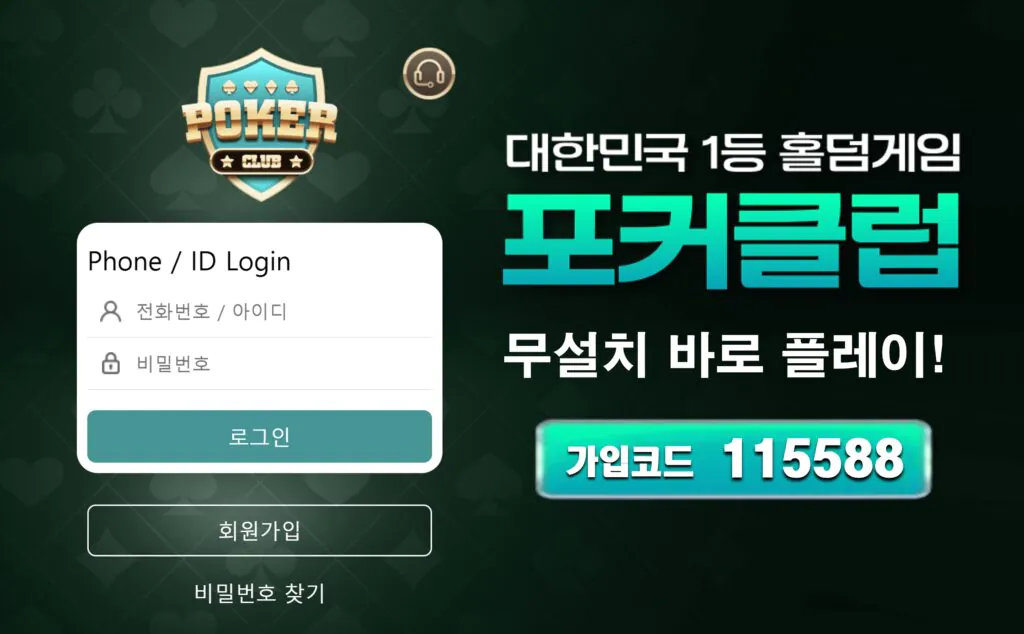
Task: Click the 대한민국 1등 홀덤게임 headline
Action: [733, 153]
